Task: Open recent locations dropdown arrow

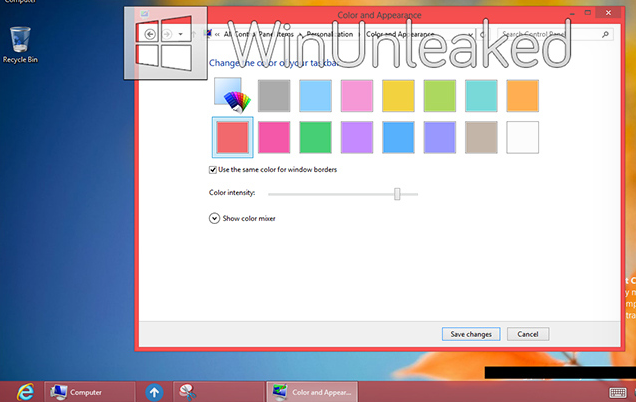Action: [180, 34]
